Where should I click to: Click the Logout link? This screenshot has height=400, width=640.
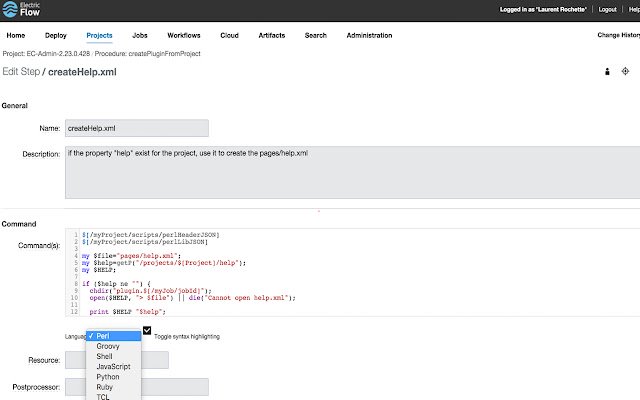607,9
